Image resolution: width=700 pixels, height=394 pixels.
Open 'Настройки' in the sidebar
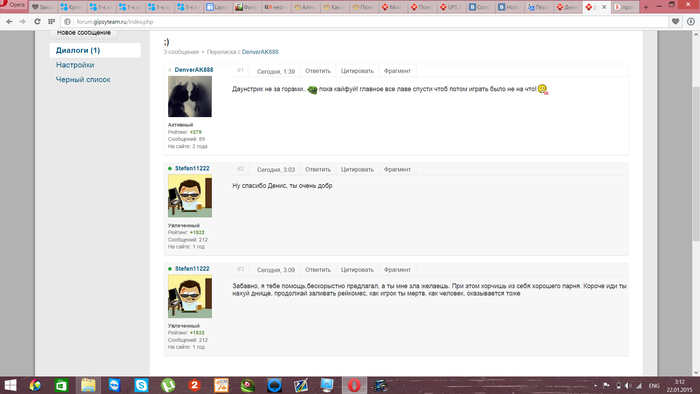coord(75,65)
